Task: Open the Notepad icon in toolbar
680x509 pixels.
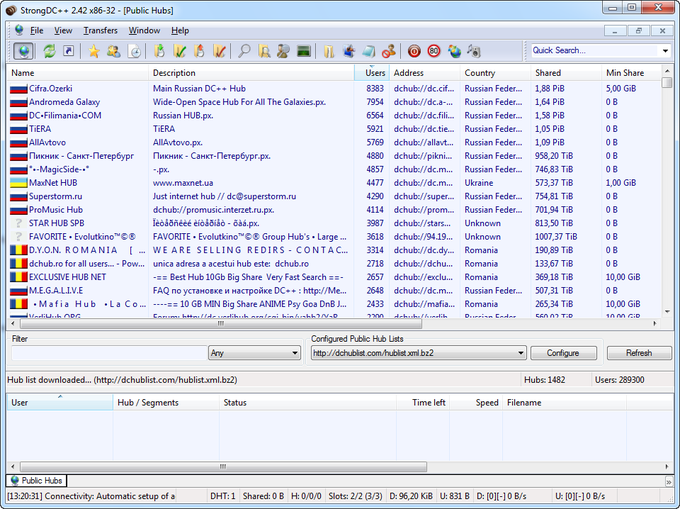Action: coord(369,51)
